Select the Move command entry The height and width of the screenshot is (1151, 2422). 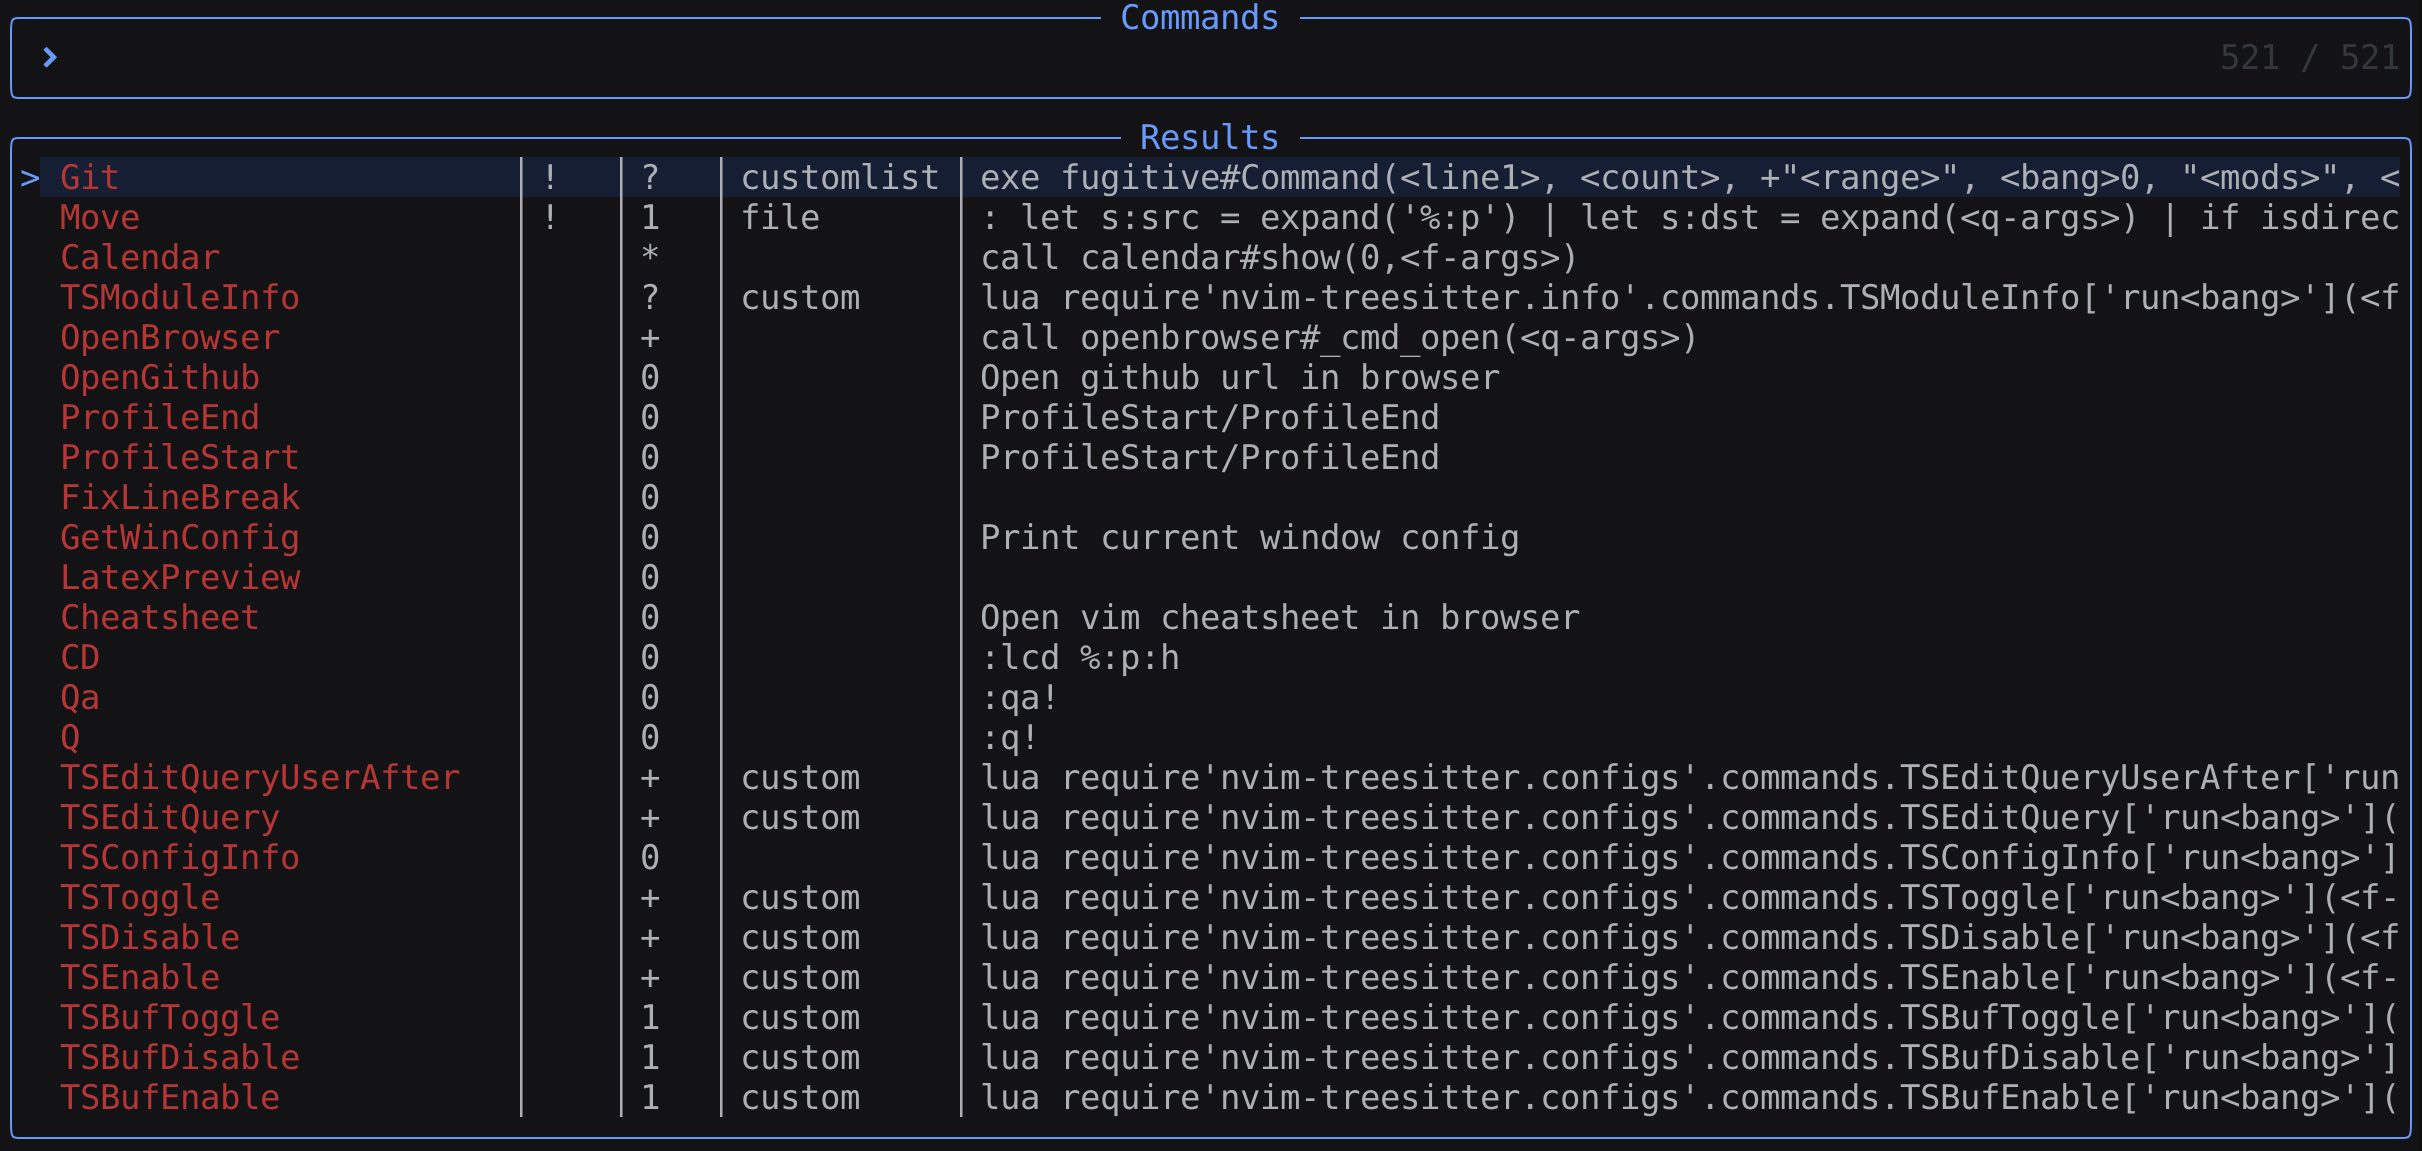click(100, 218)
